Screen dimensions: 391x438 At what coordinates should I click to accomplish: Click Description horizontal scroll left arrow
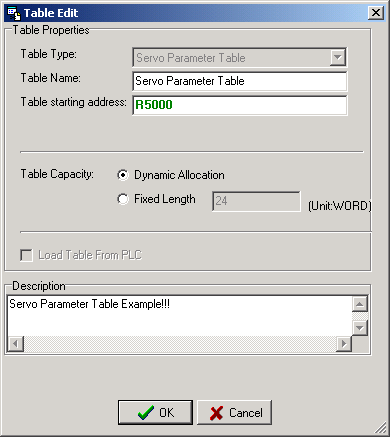[x=15, y=344]
